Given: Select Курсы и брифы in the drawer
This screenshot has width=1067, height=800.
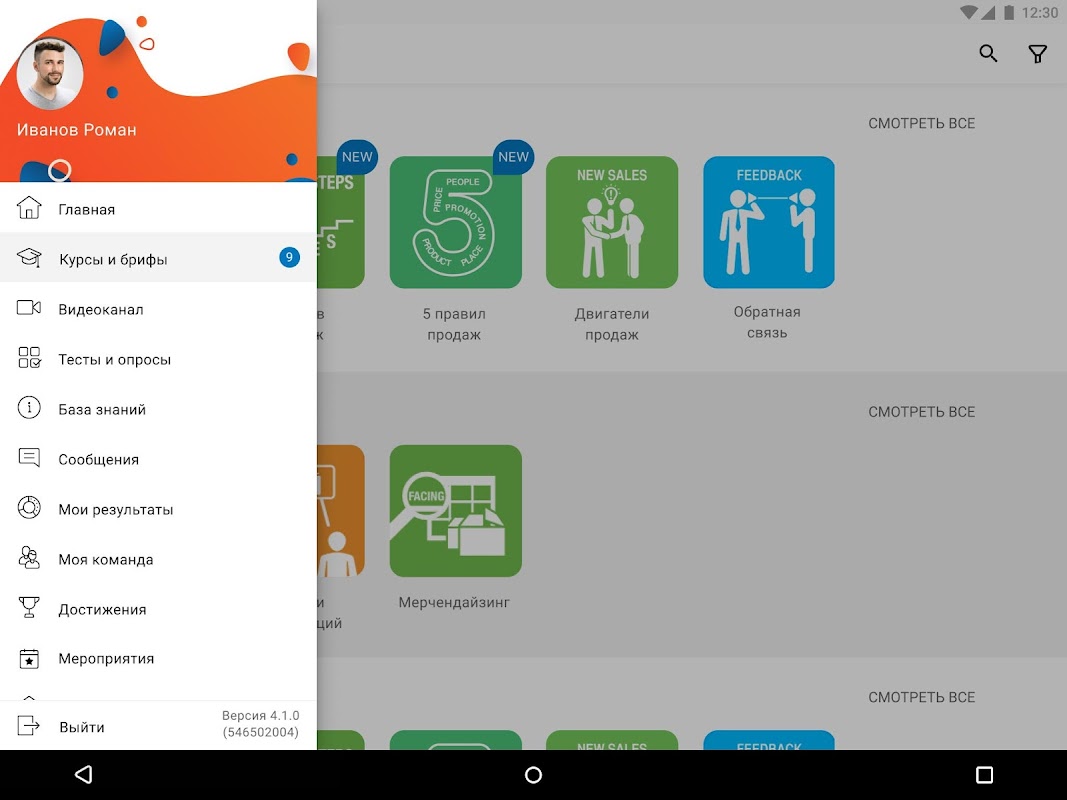Looking at the screenshot, I should pyautogui.click(x=159, y=258).
